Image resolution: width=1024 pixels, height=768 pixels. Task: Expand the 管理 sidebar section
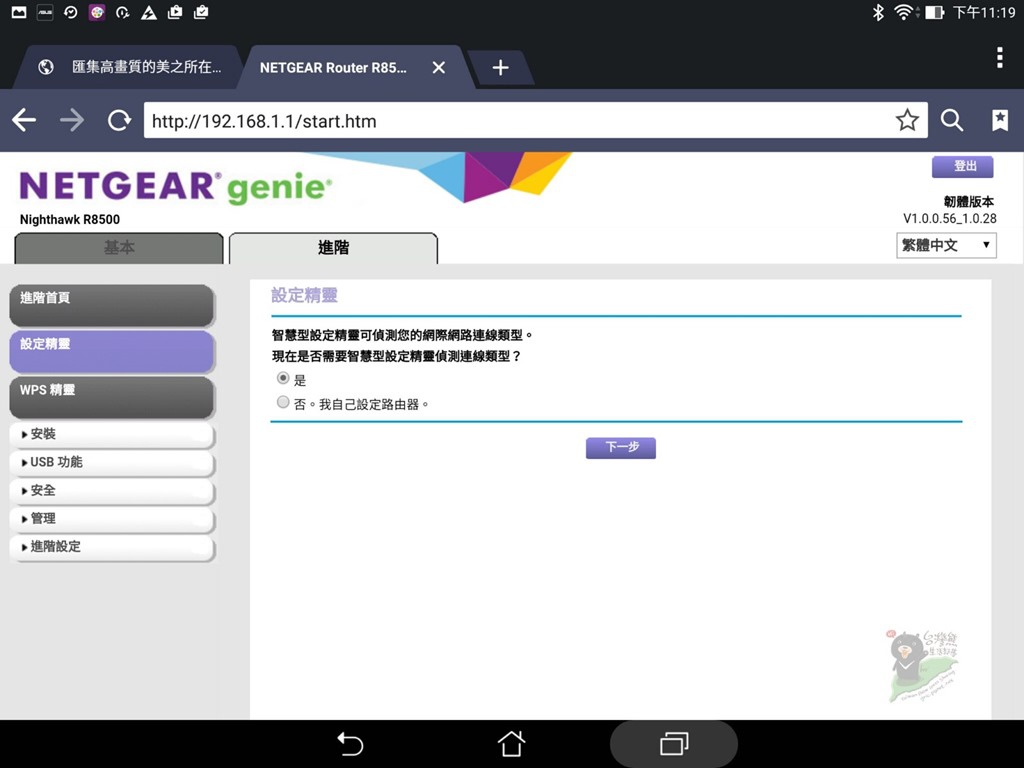112,519
